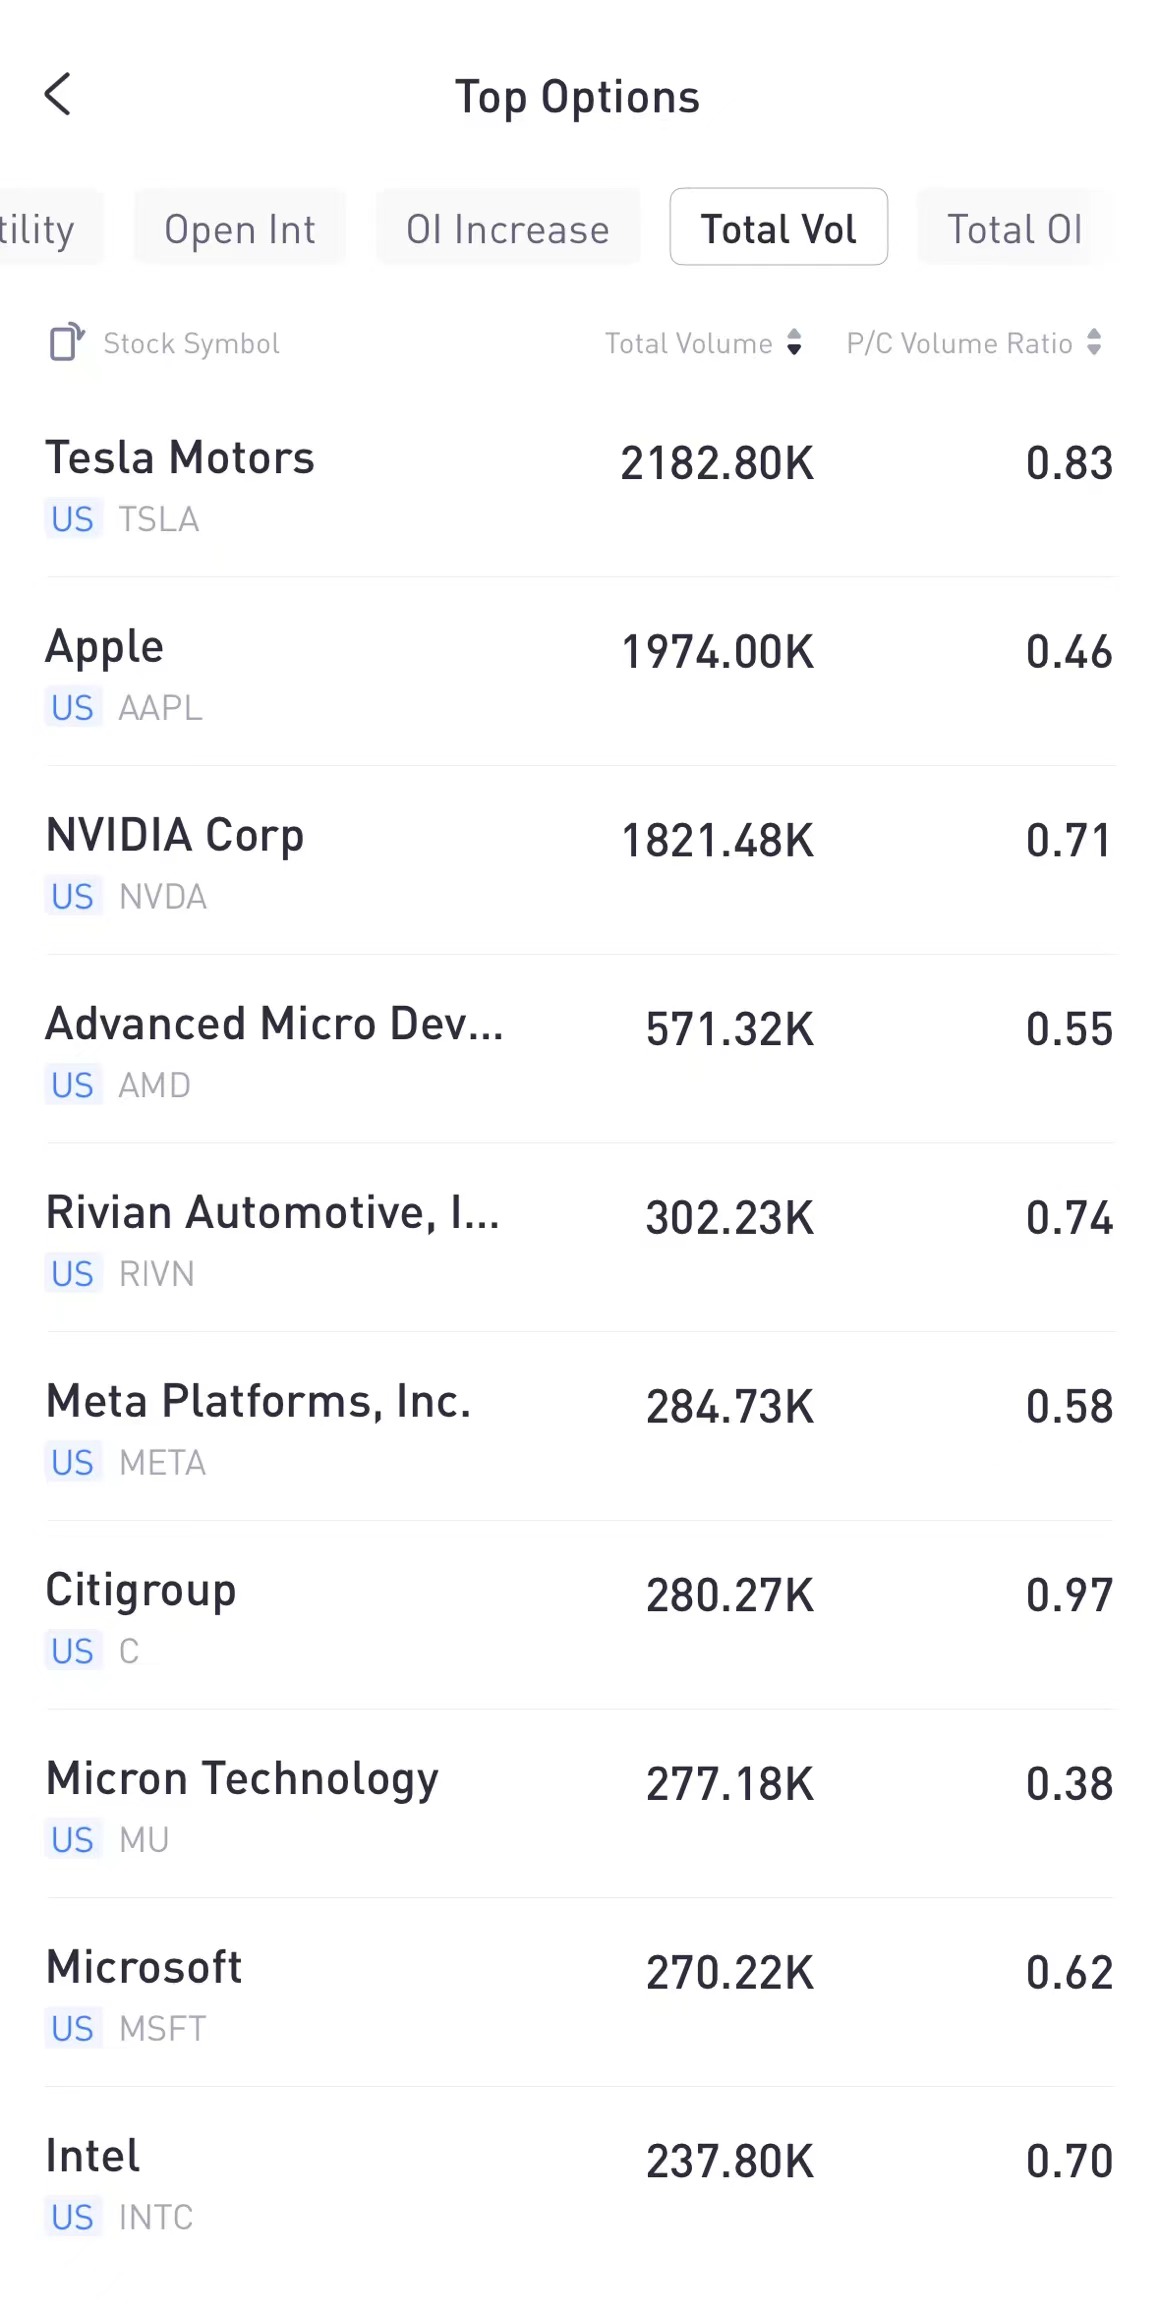The width and height of the screenshot is (1159, 2305).
Task: Tap the back arrow icon
Action: coord(58,95)
